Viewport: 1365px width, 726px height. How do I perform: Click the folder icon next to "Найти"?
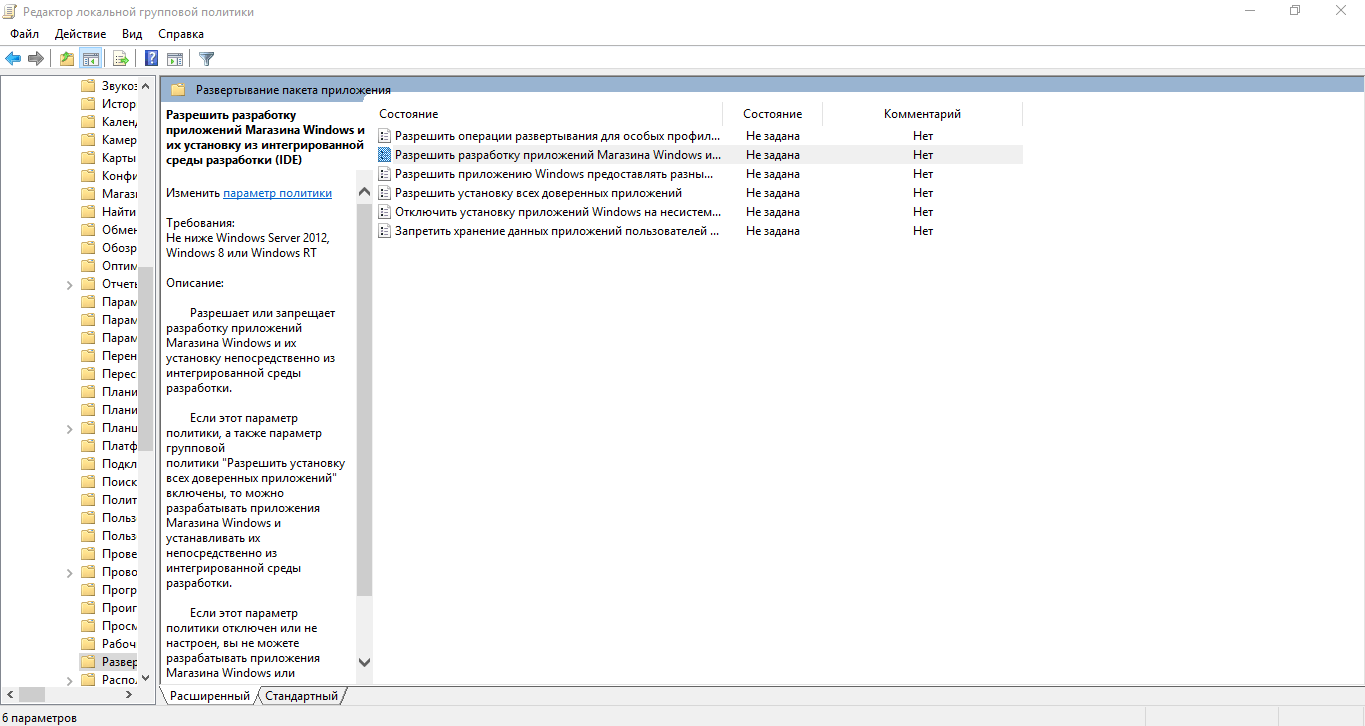click(88, 212)
